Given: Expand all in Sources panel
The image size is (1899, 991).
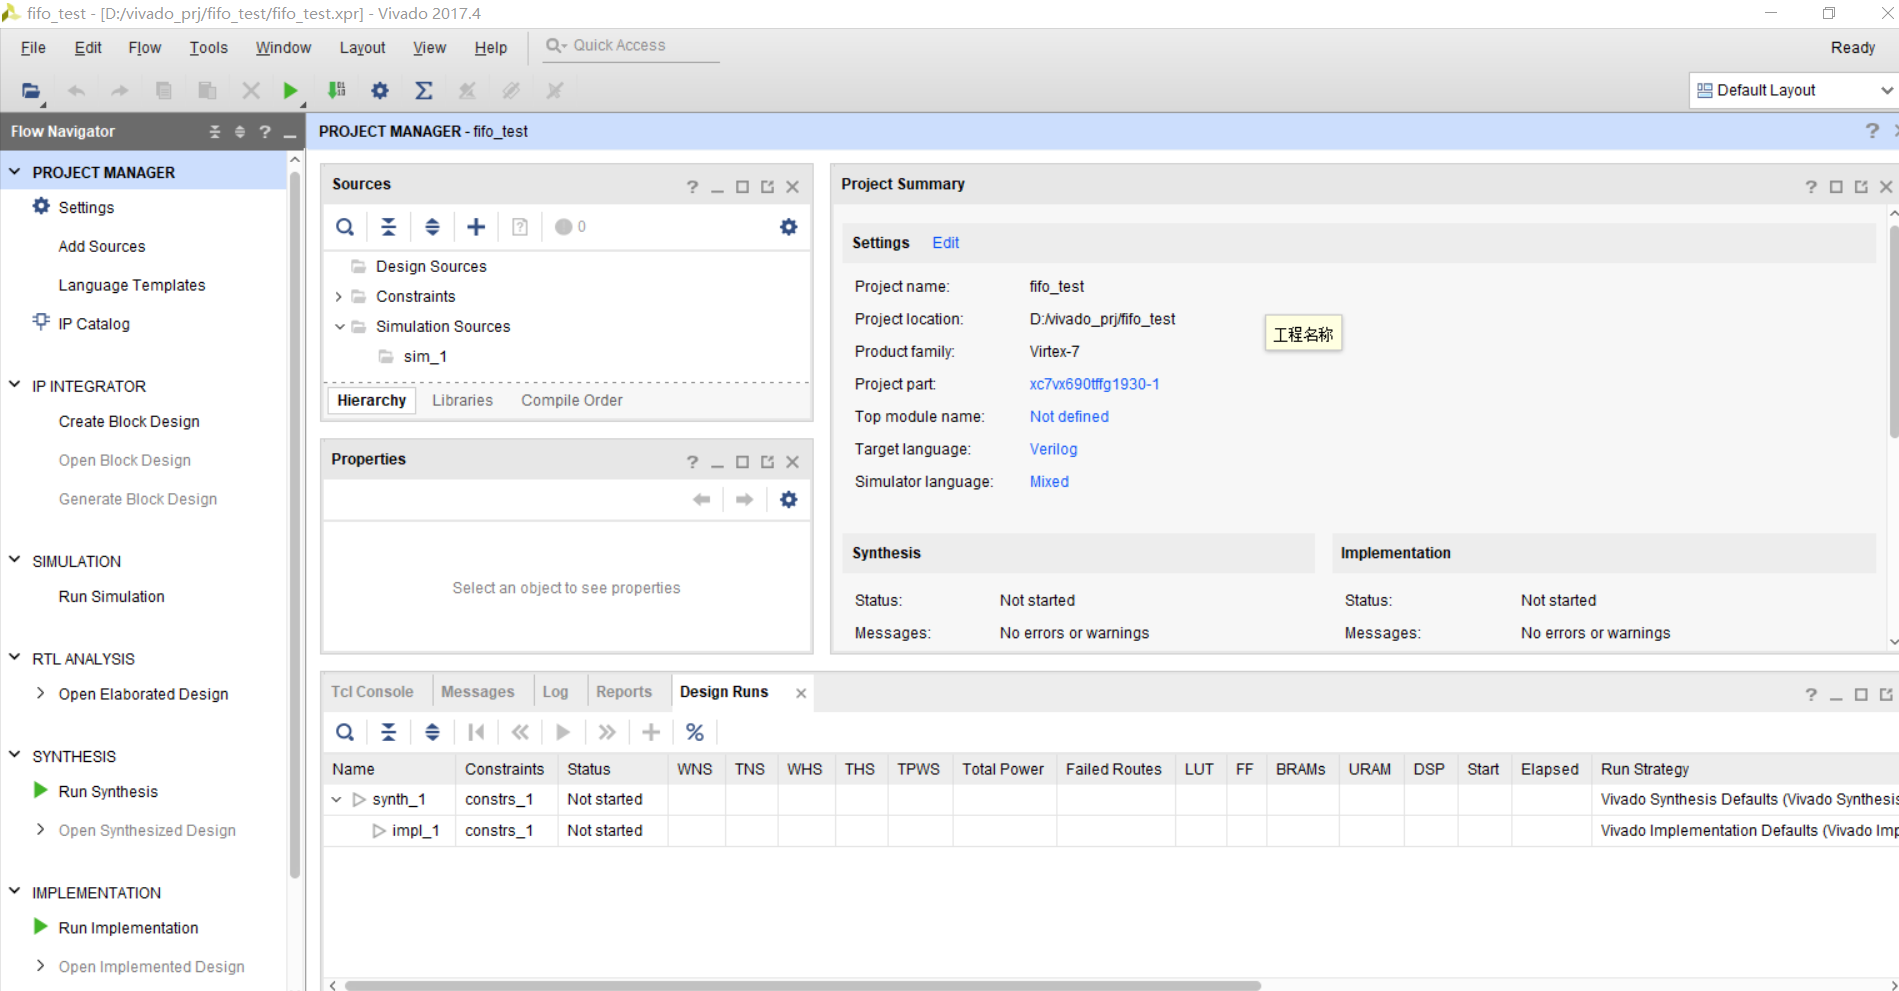Looking at the screenshot, I should coord(432,227).
